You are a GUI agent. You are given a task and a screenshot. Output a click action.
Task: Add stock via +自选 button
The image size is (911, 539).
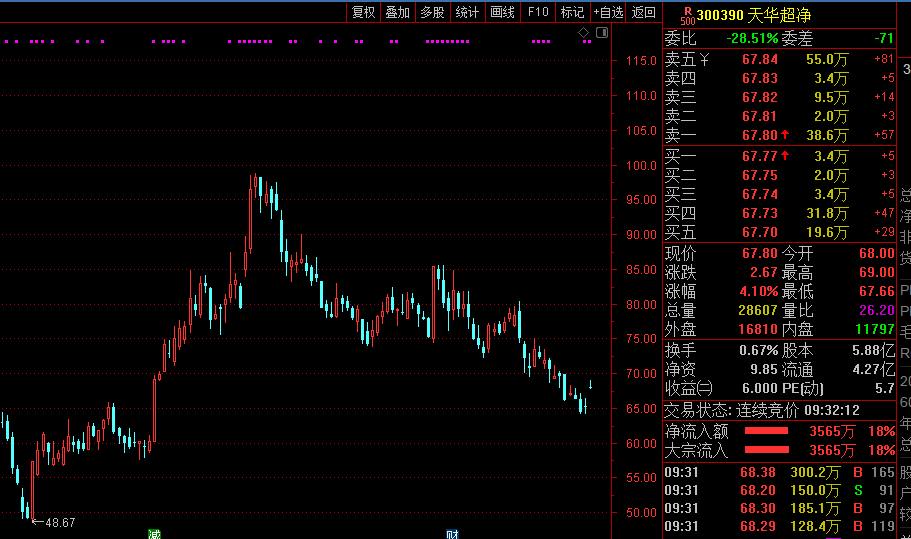608,12
